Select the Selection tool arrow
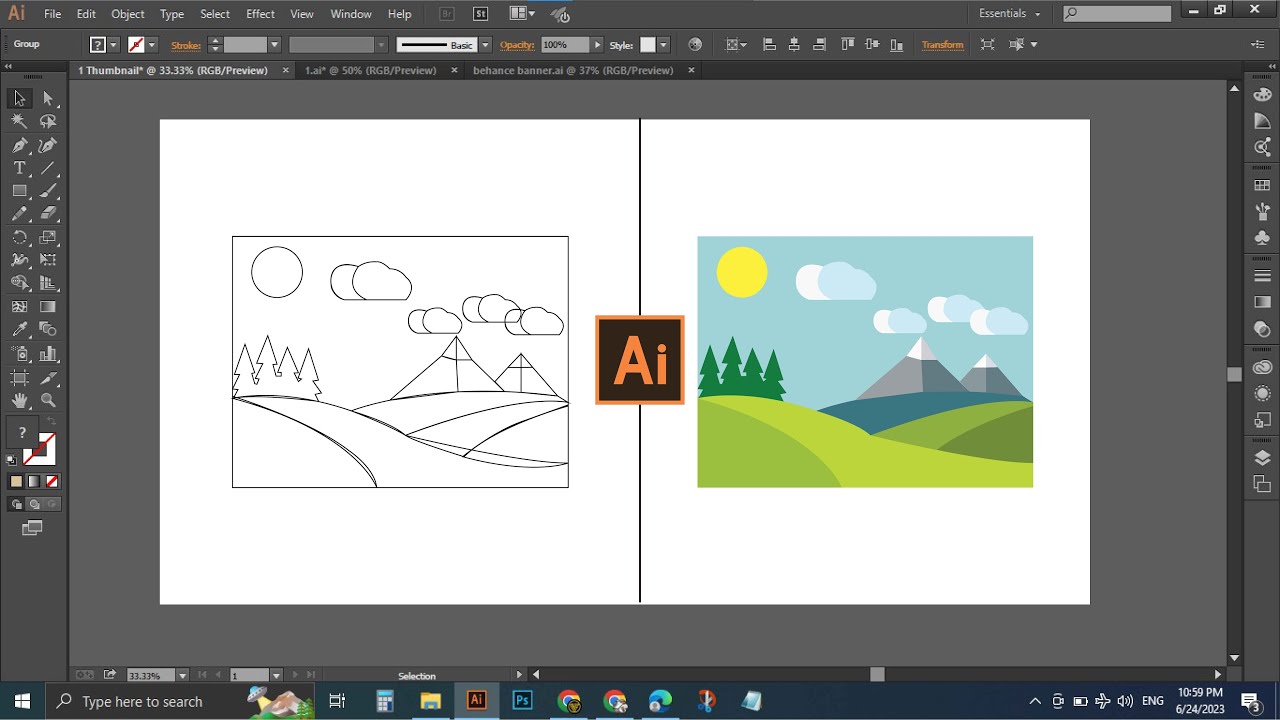1280x720 pixels. point(19,98)
